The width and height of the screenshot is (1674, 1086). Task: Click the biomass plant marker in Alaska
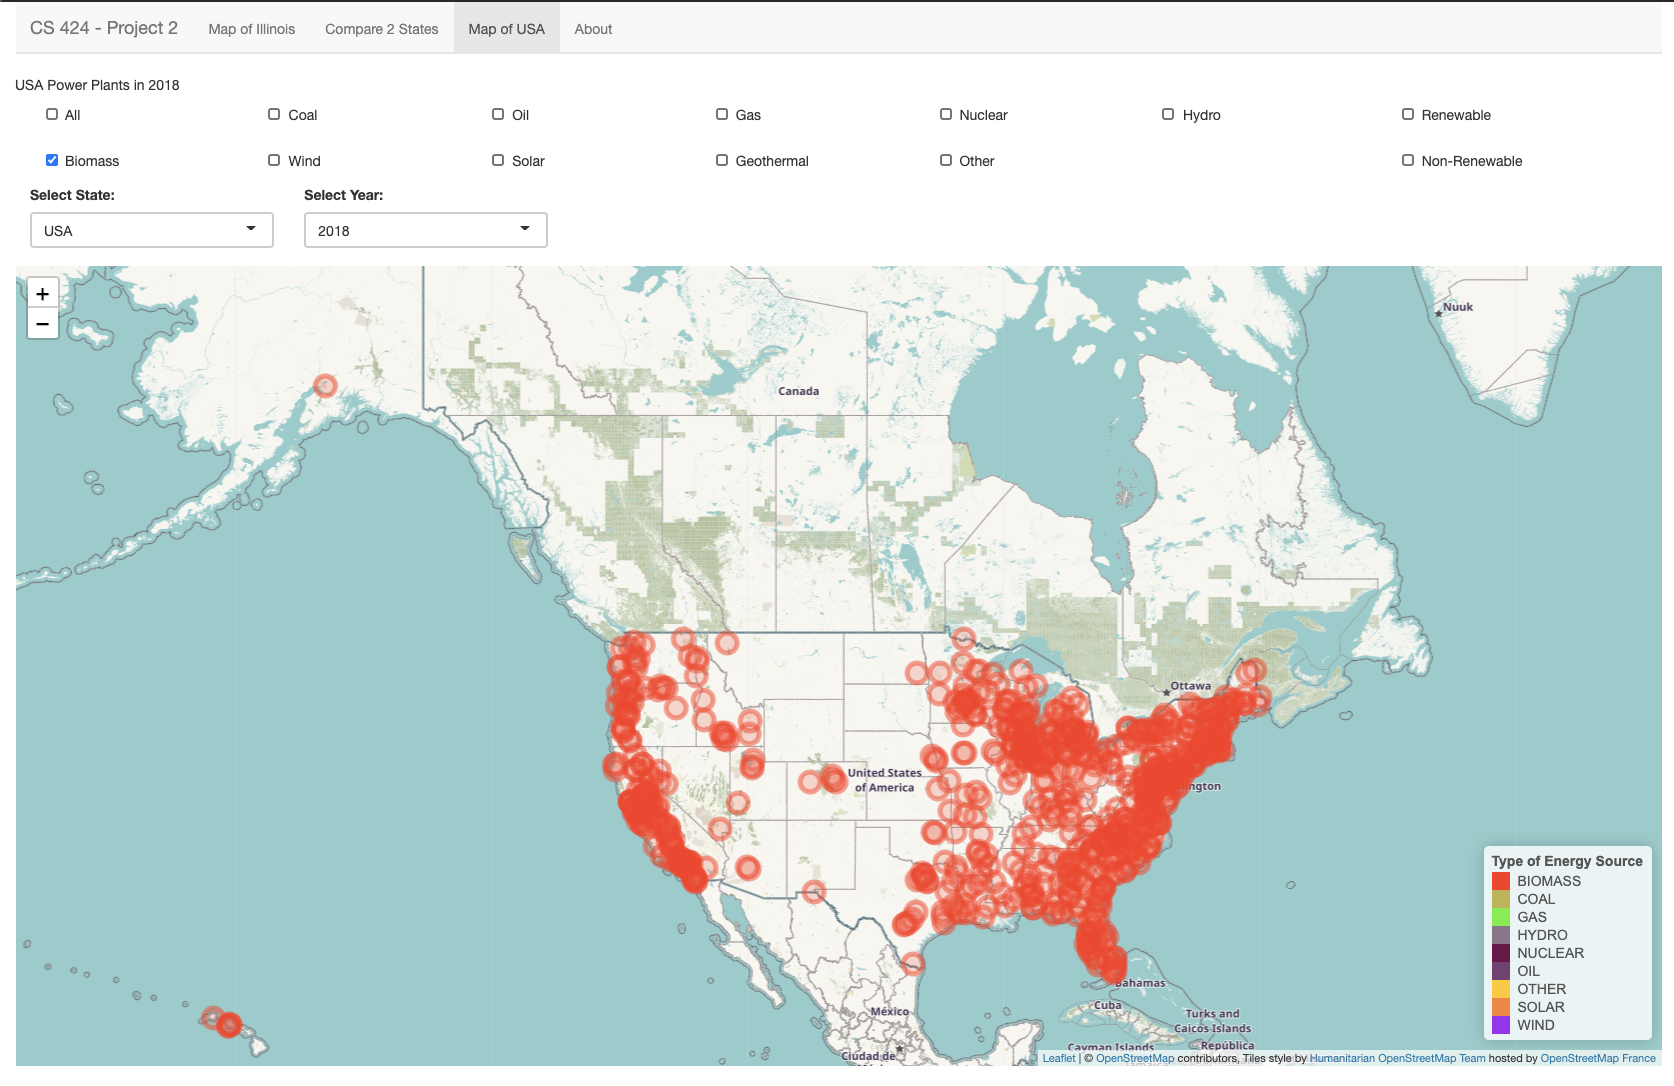coord(325,385)
